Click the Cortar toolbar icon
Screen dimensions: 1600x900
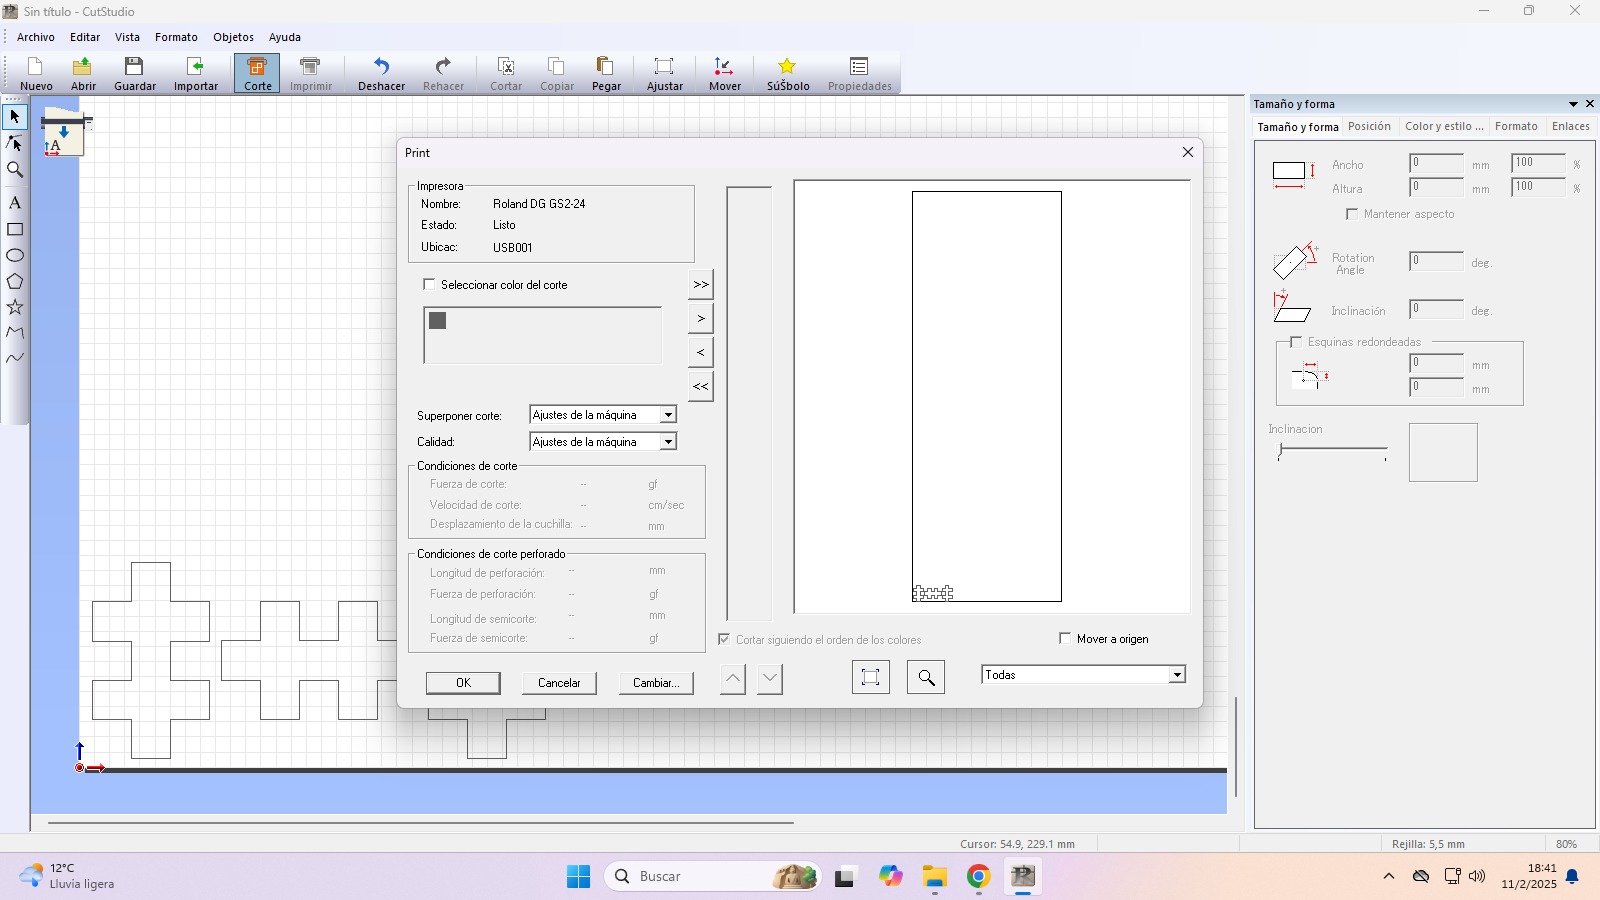506,73
